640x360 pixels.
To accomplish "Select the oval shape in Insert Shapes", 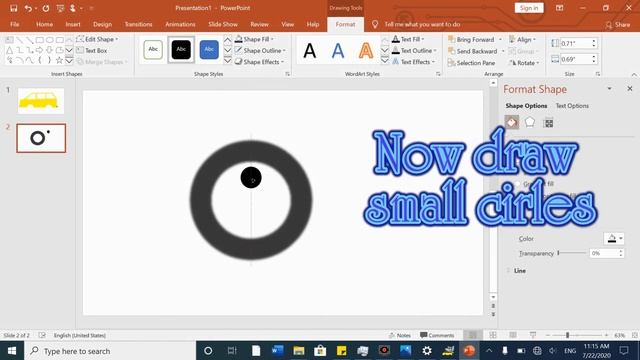I will point(49,40).
